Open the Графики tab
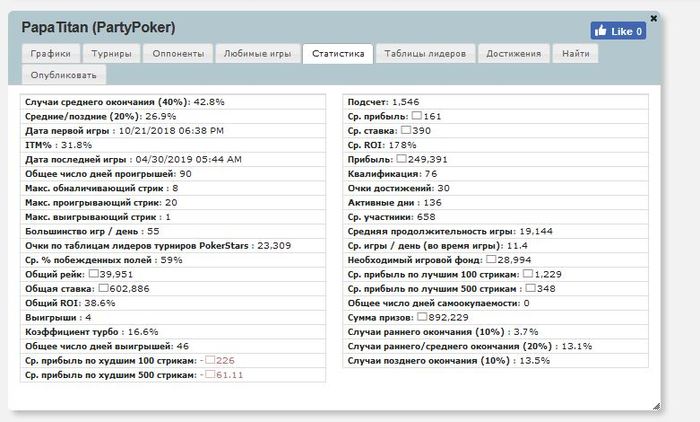 coord(51,54)
